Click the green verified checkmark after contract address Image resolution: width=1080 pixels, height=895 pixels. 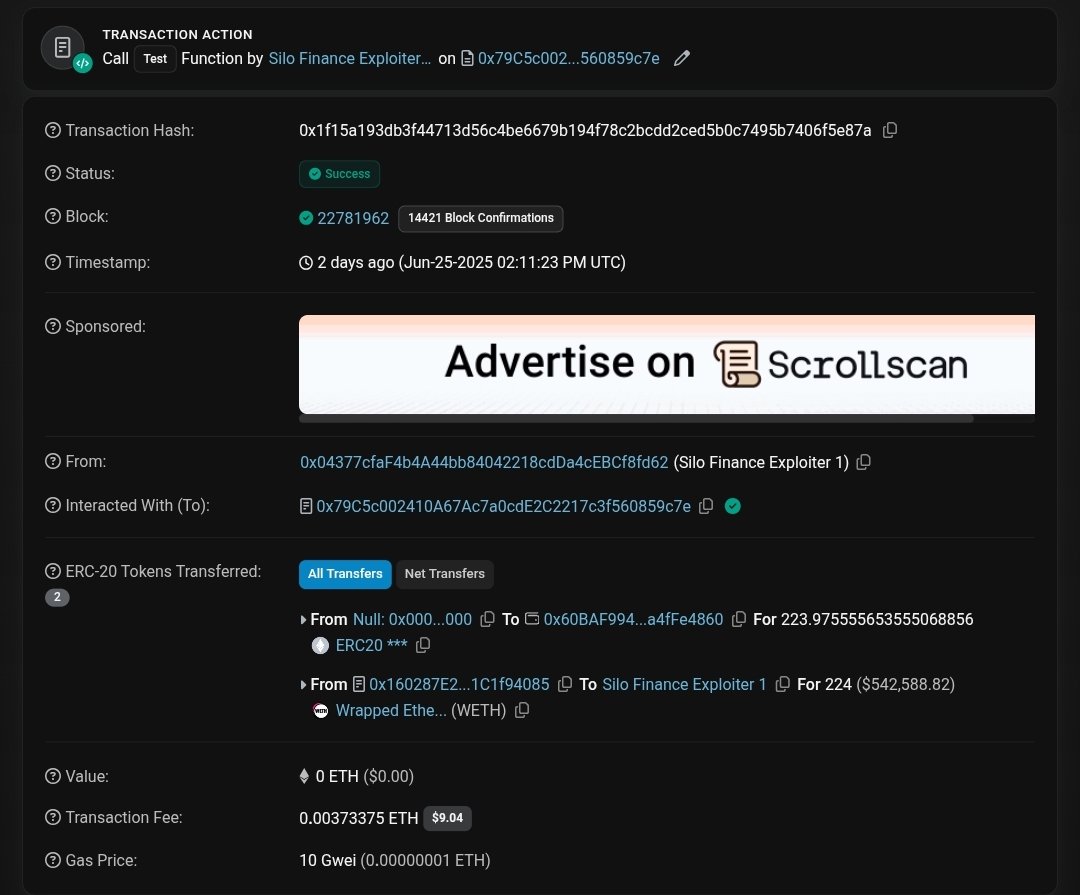(733, 506)
